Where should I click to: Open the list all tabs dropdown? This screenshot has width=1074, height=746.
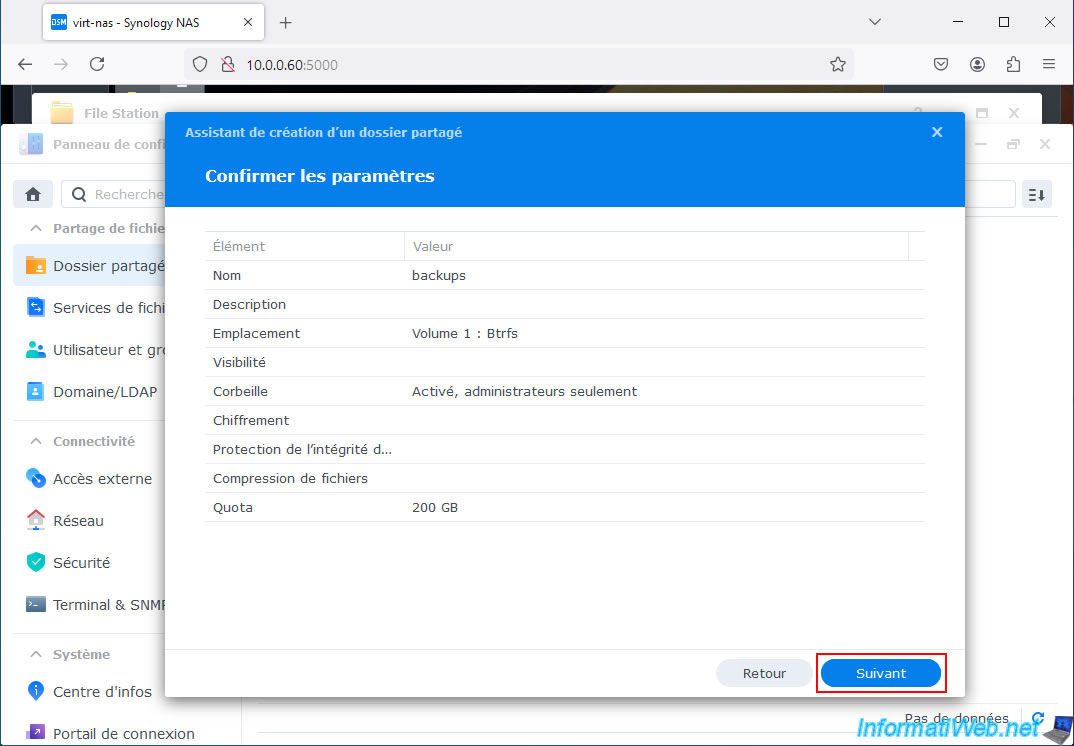(x=875, y=22)
